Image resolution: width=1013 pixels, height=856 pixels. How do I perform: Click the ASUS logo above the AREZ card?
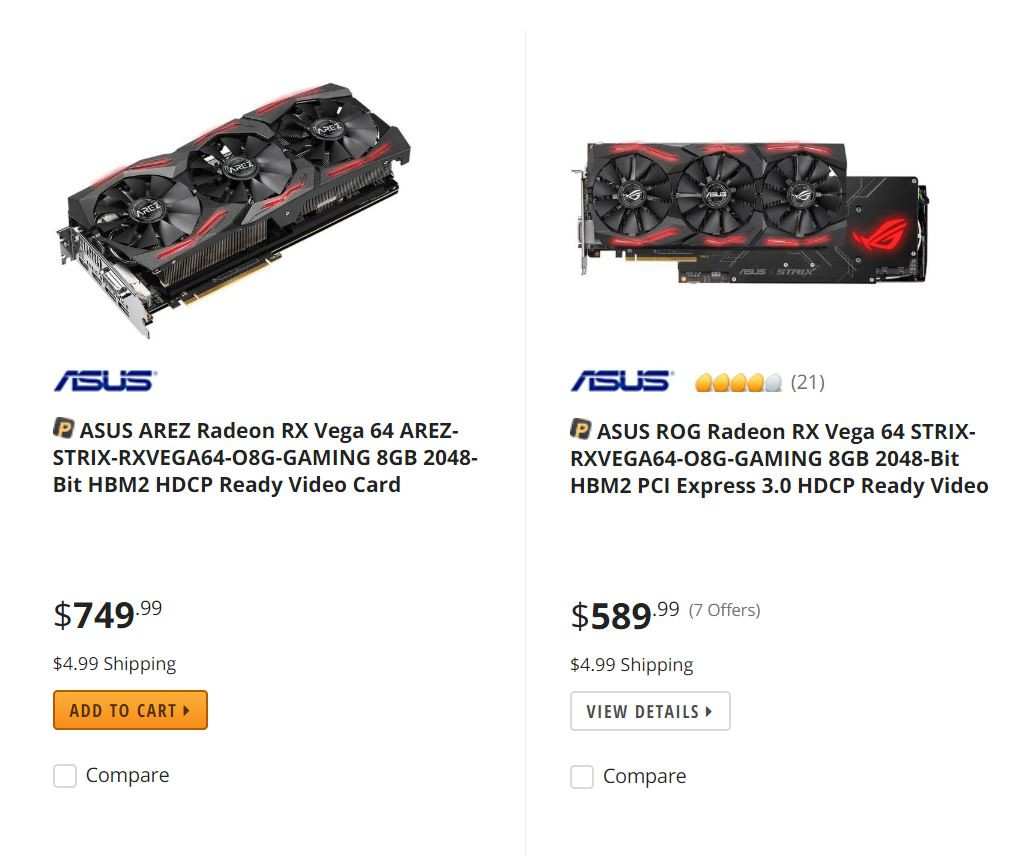(x=105, y=381)
